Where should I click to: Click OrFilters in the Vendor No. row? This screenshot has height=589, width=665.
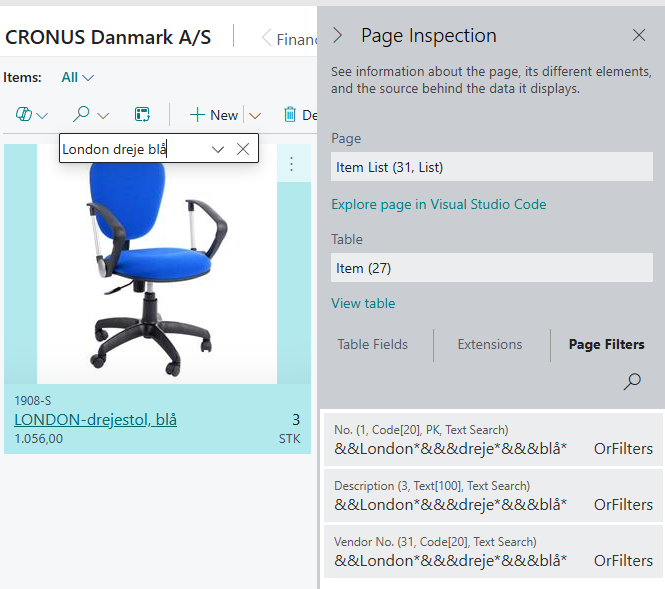pos(623,561)
